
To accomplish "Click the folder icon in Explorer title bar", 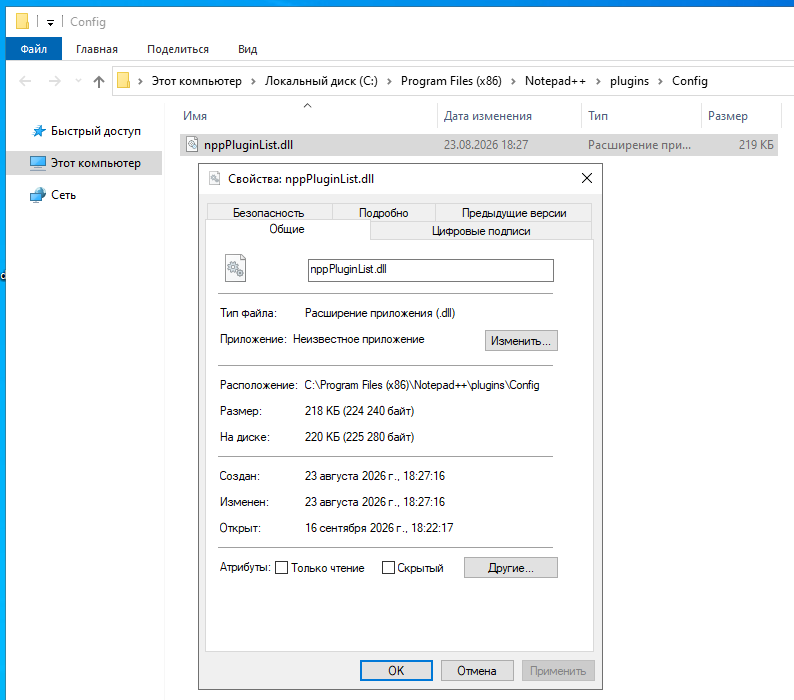I will (x=22, y=21).
